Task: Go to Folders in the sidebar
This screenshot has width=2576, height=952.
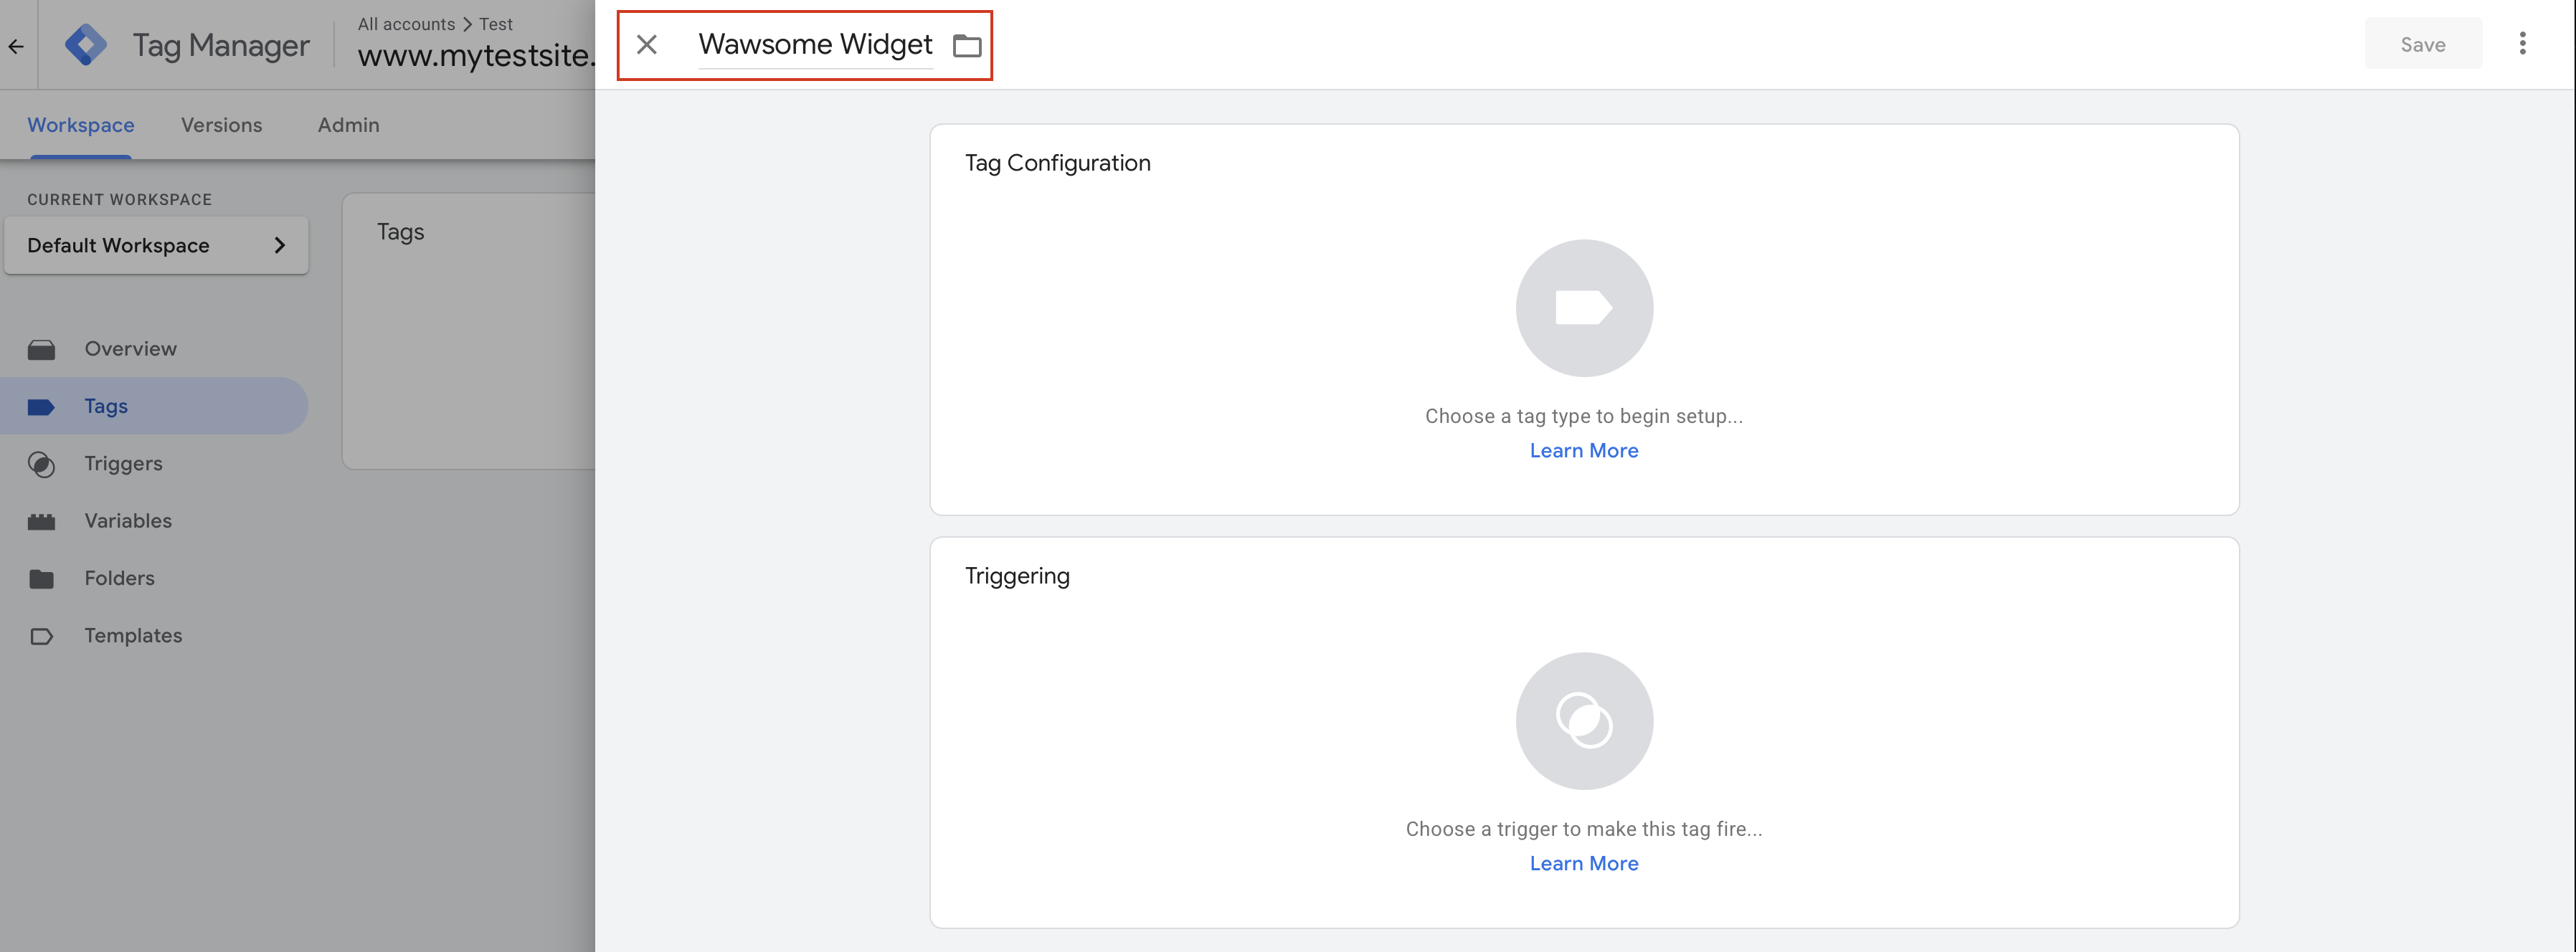Action: (x=119, y=579)
